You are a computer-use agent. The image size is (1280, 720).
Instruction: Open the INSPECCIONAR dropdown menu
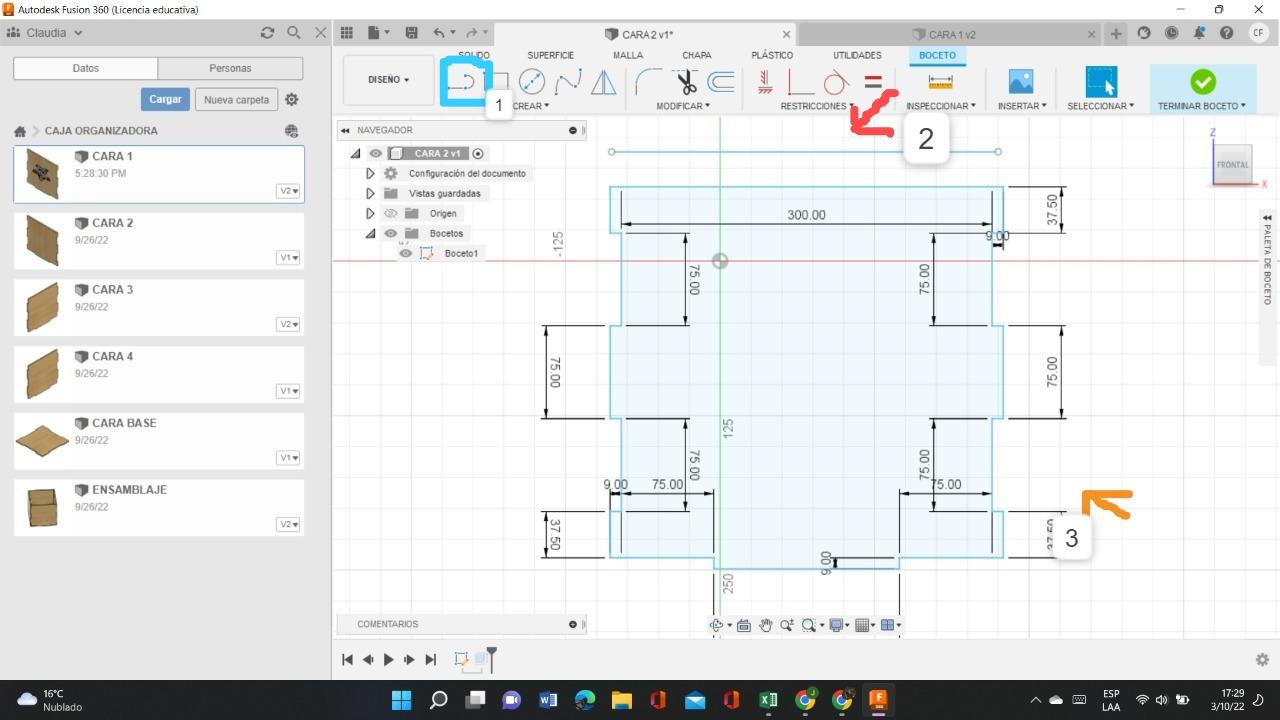(941, 106)
